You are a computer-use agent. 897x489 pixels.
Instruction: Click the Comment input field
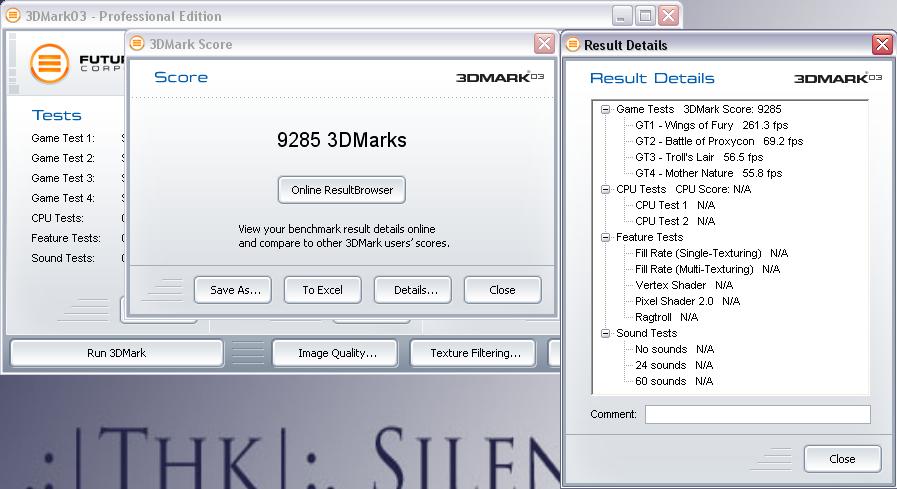tap(757, 414)
